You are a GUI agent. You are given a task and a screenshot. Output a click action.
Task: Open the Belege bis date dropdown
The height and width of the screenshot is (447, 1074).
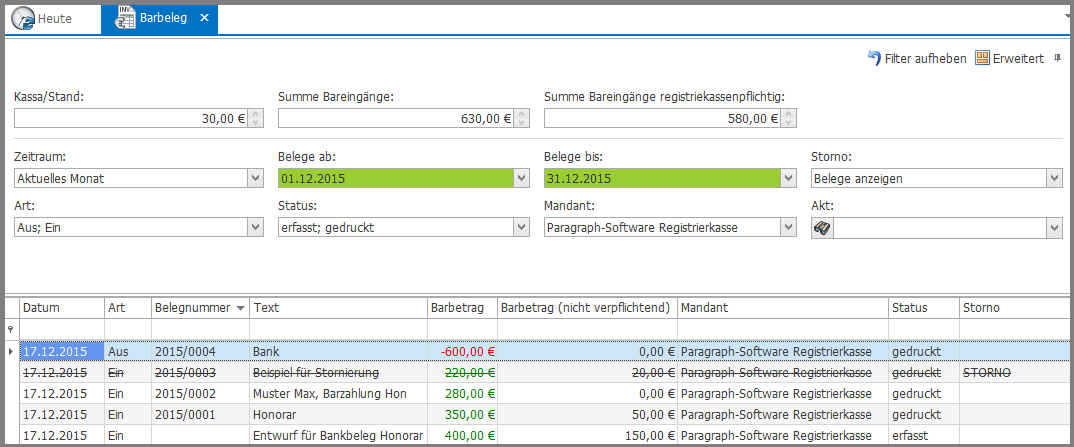click(x=788, y=179)
